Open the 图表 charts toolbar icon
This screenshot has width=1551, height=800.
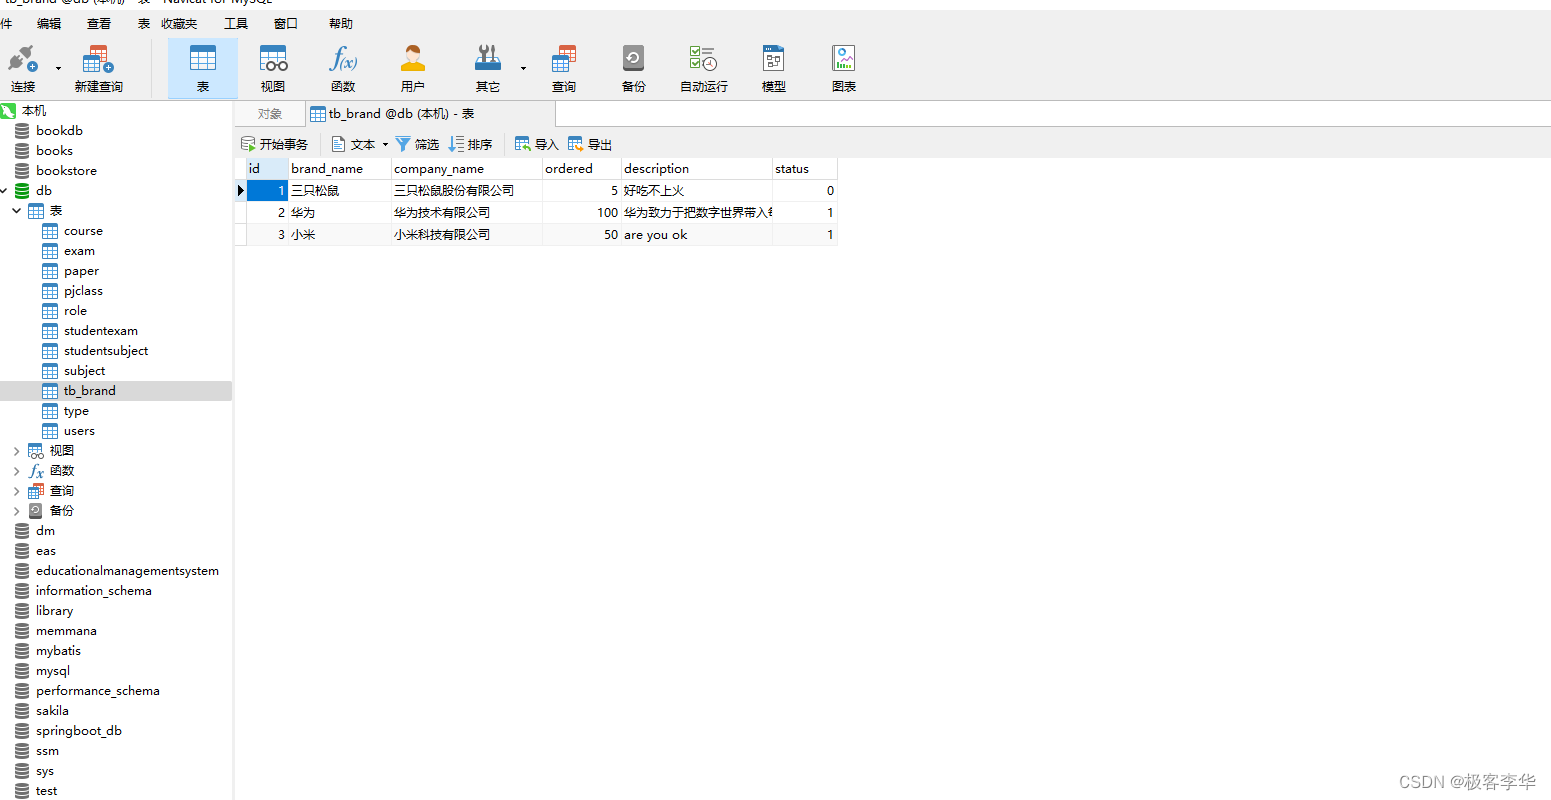pyautogui.click(x=844, y=68)
